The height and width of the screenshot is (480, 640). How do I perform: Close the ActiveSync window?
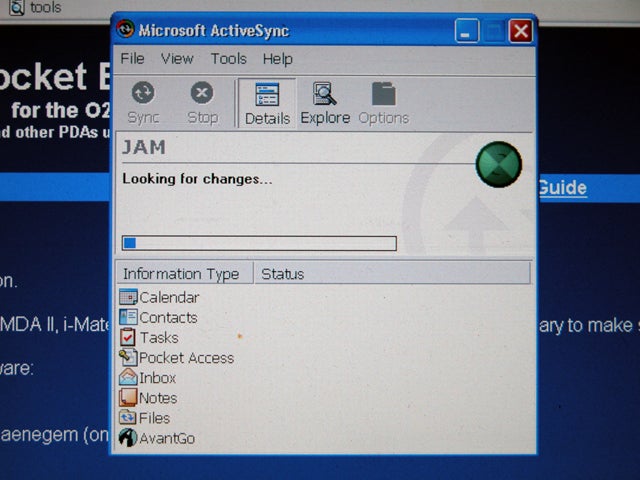521,31
